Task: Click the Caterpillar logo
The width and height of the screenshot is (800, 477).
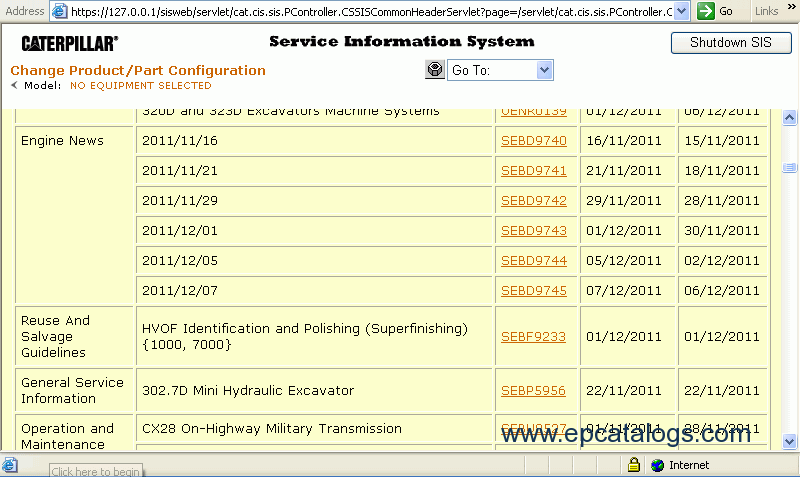Action: [x=69, y=44]
